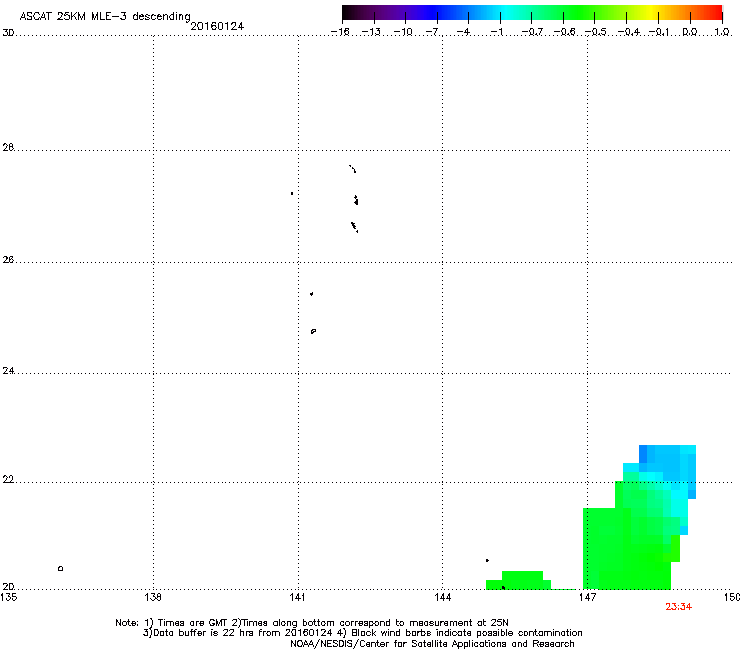Click the colorbar label "-7"

(432, 32)
